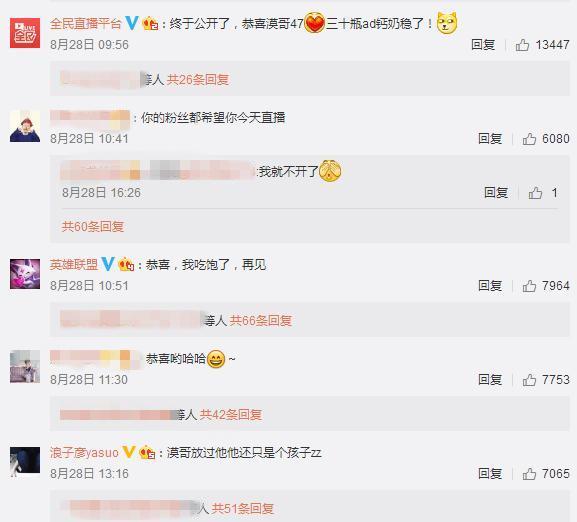Screen dimensions: 577x522
Task: Show 共42条回复 replies
Action: pos(231,415)
